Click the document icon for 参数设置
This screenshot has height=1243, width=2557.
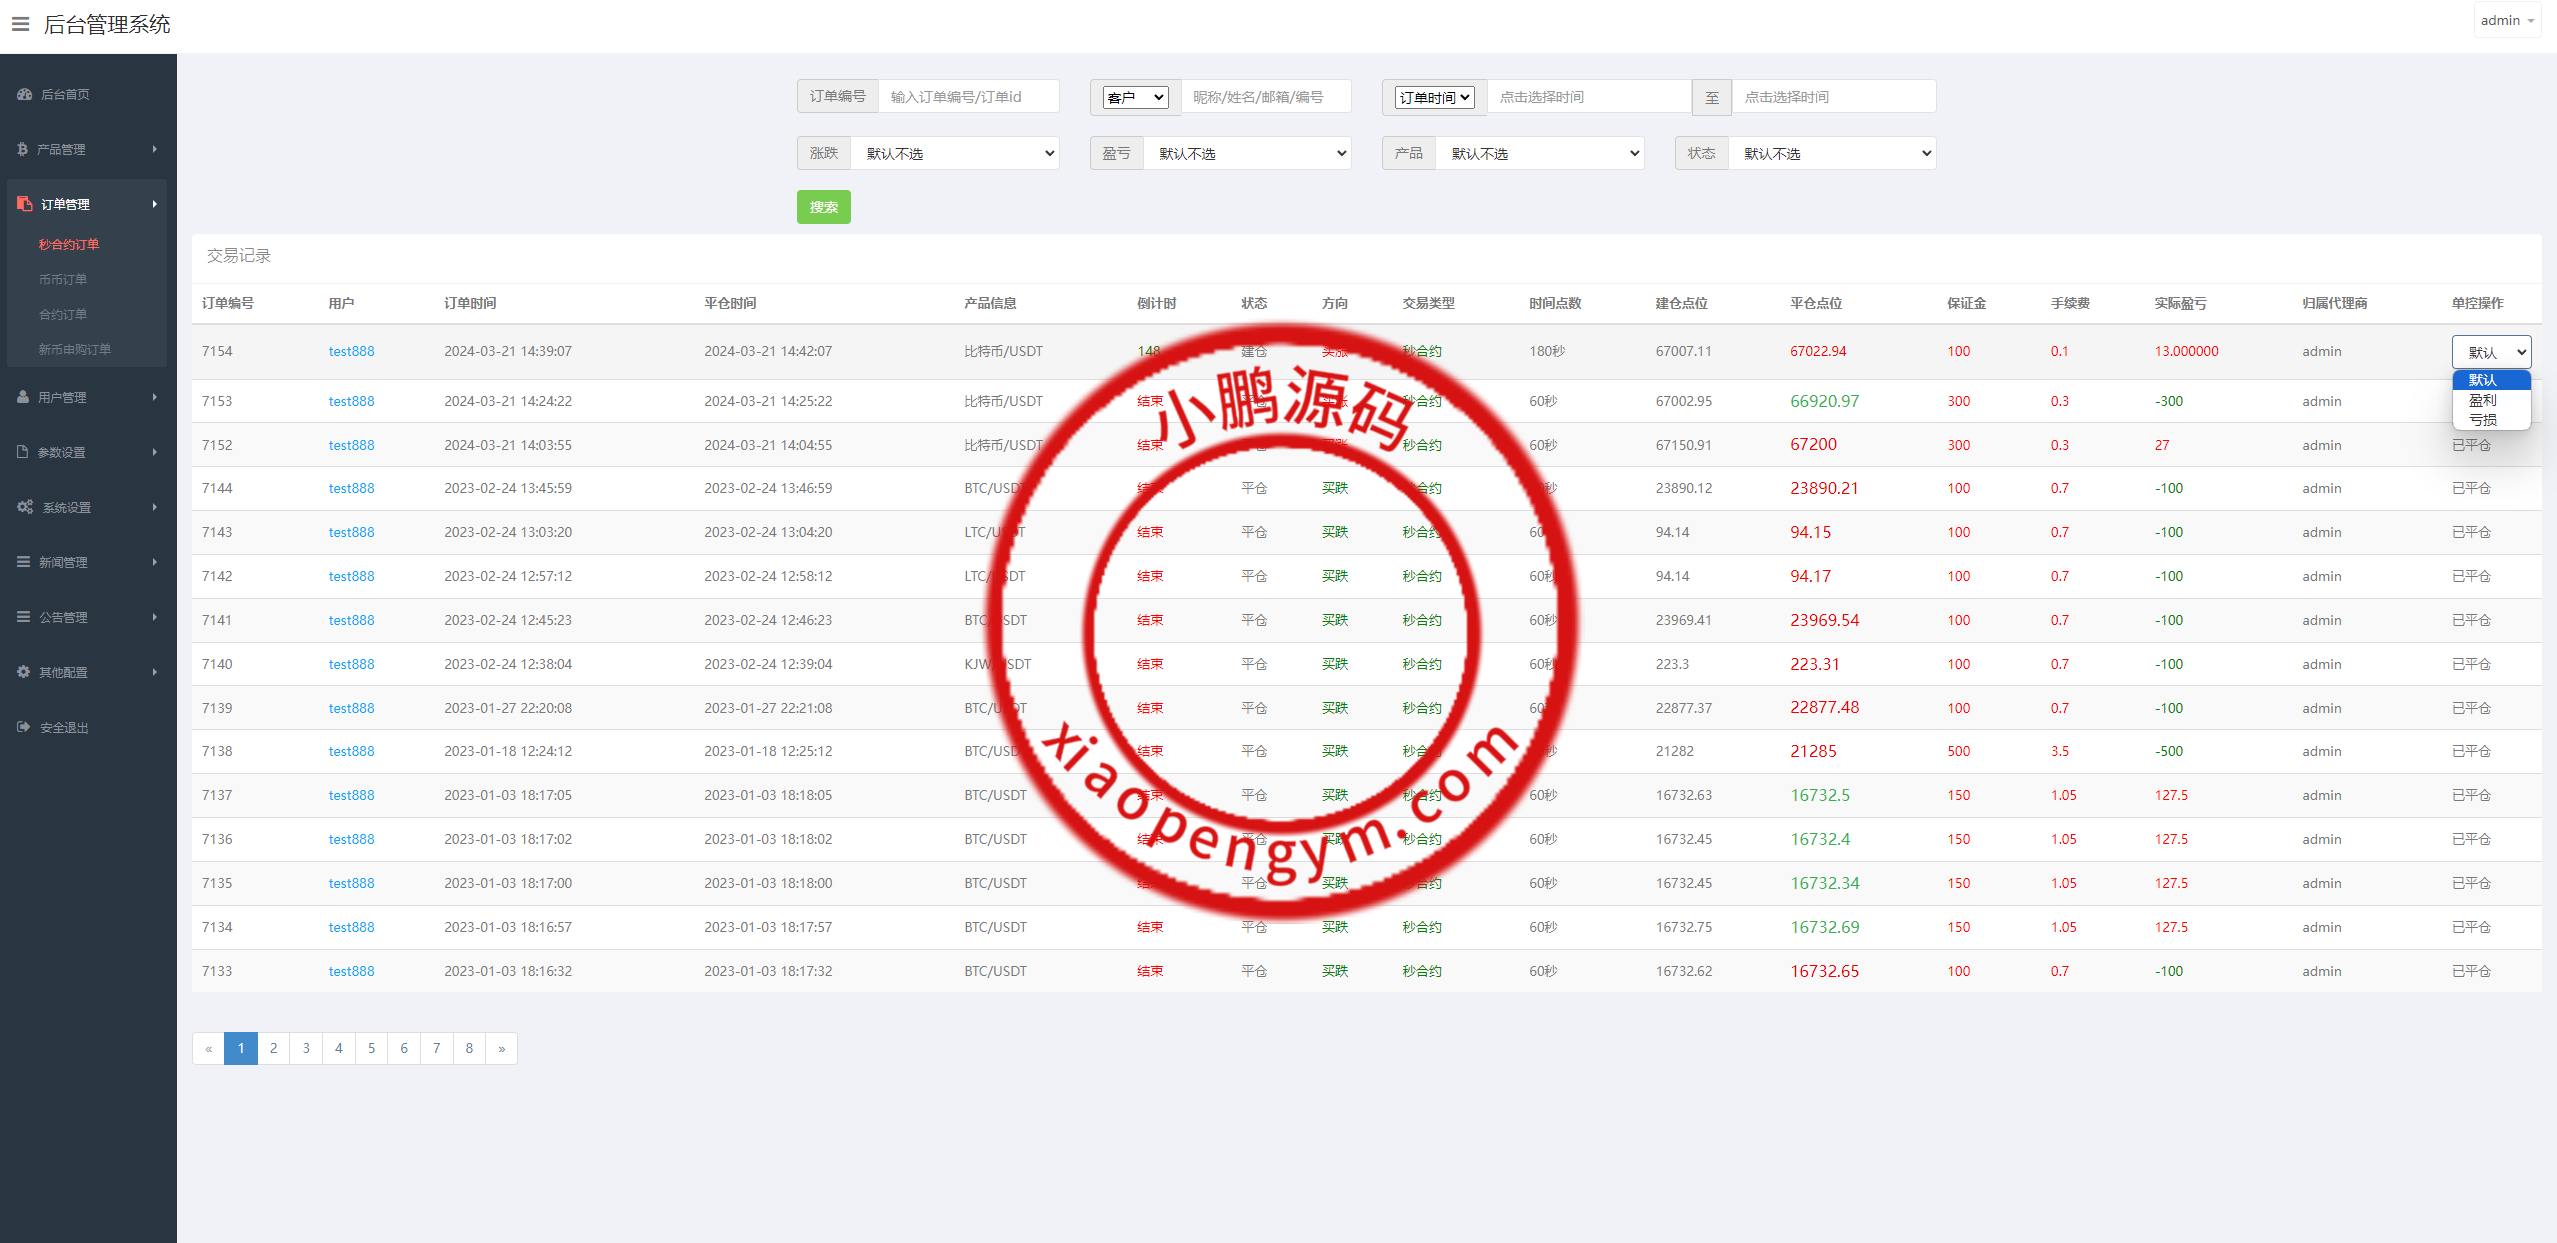[x=23, y=452]
